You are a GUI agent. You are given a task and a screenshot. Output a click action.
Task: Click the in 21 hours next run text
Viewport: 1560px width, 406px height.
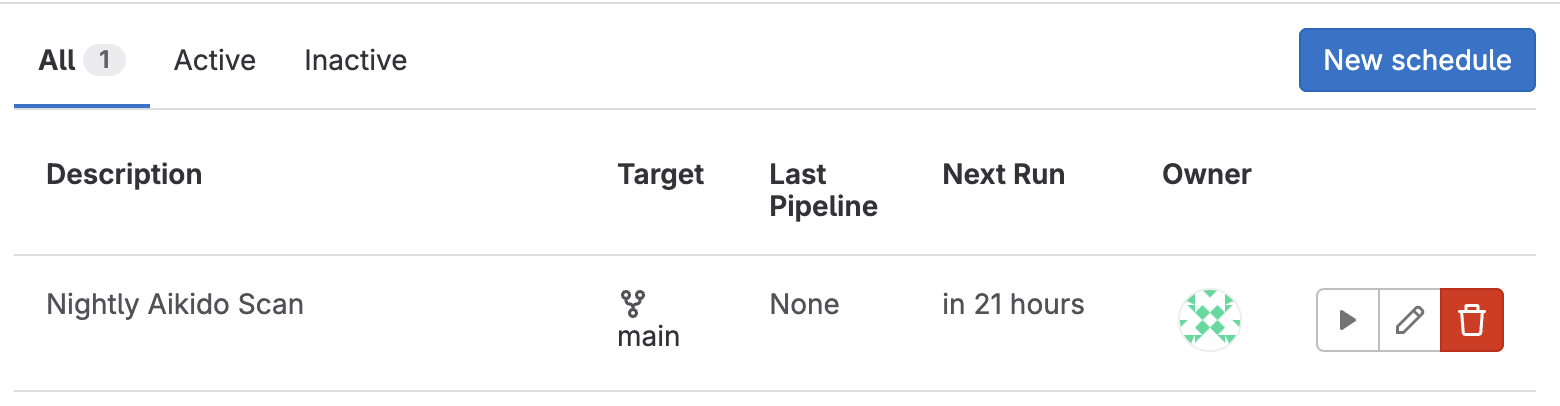1013,304
